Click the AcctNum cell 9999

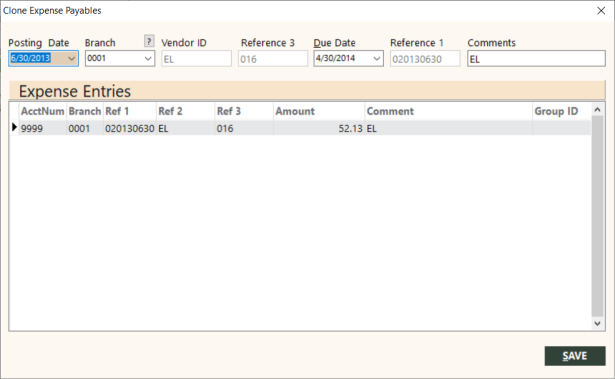pyautogui.click(x=43, y=128)
